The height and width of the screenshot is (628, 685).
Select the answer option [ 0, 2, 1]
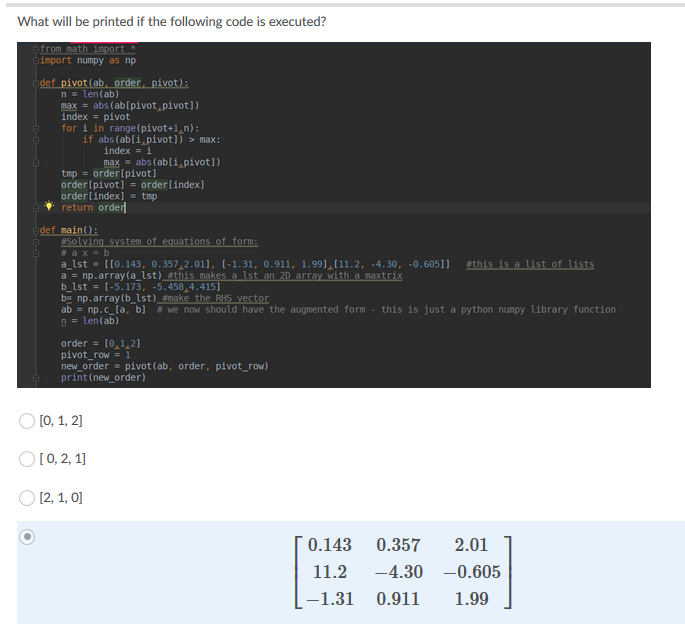pyautogui.click(x=27, y=459)
